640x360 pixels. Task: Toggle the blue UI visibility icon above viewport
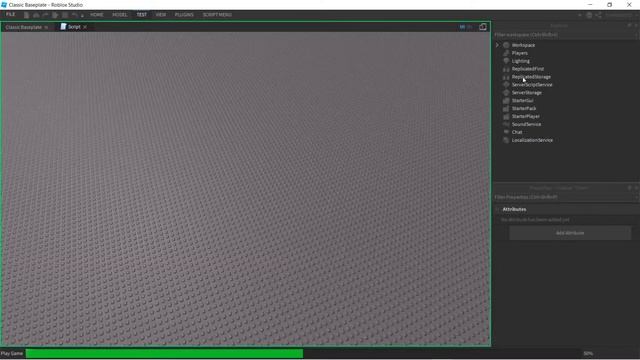[x=462, y=27]
